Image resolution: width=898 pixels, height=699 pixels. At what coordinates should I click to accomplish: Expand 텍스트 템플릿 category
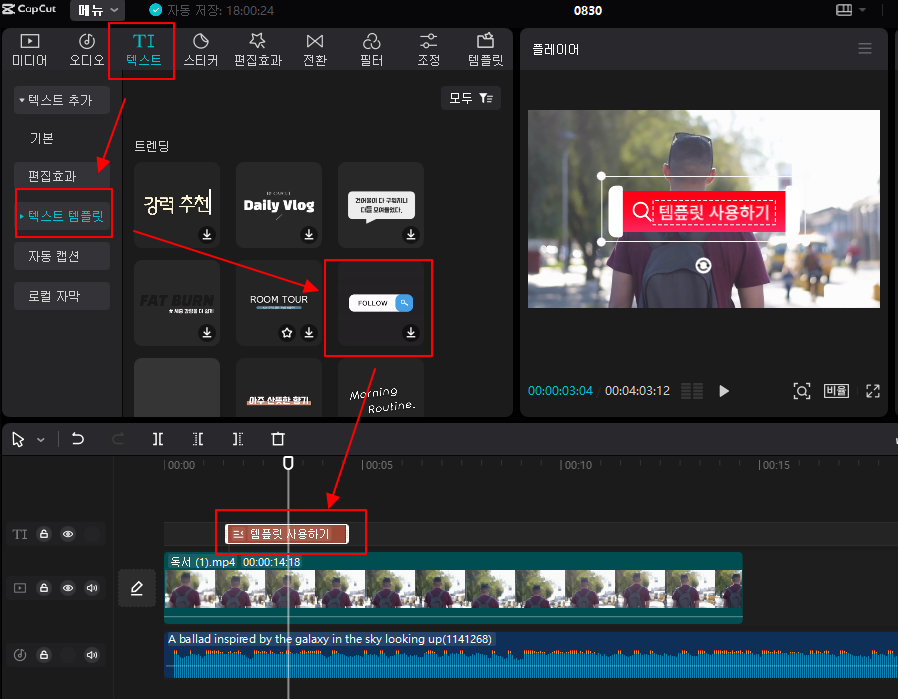(x=62, y=216)
